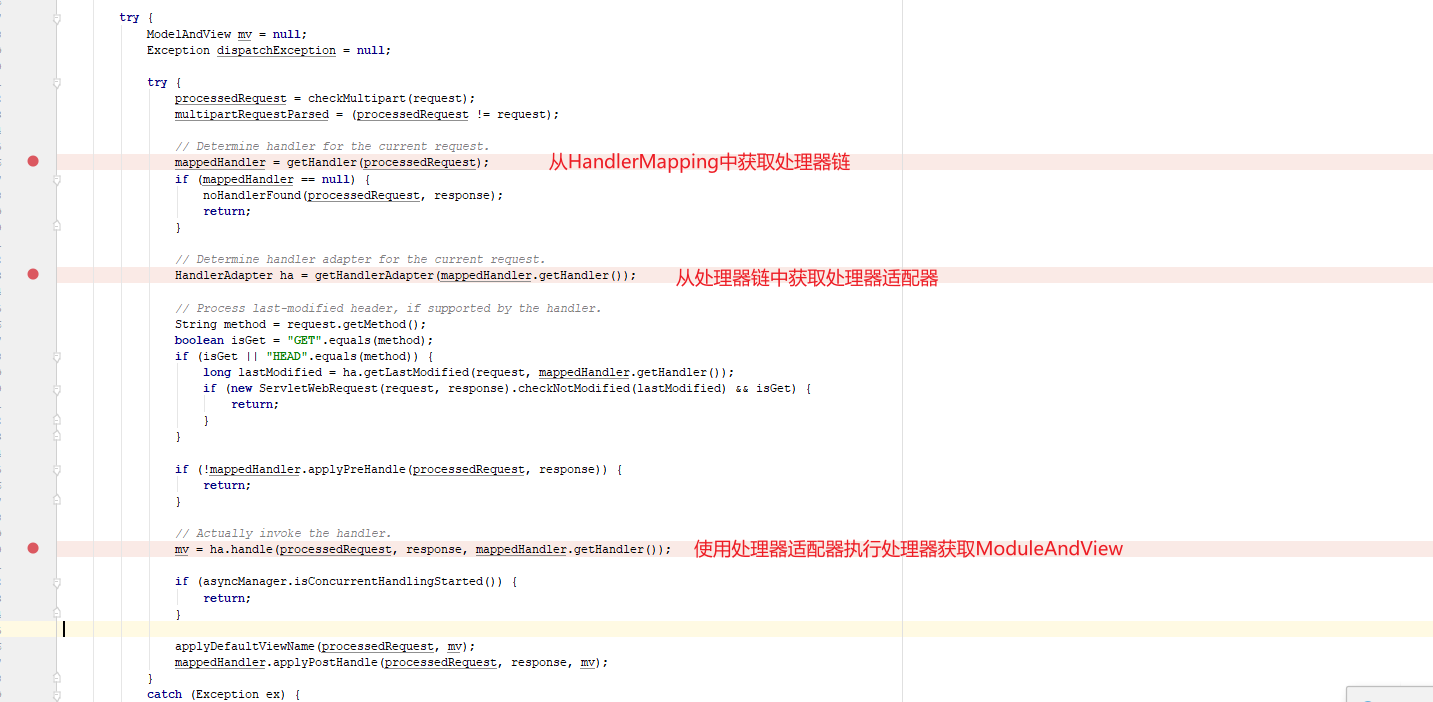
Task: Fold the inner try block
Action: pyautogui.click(x=57, y=83)
